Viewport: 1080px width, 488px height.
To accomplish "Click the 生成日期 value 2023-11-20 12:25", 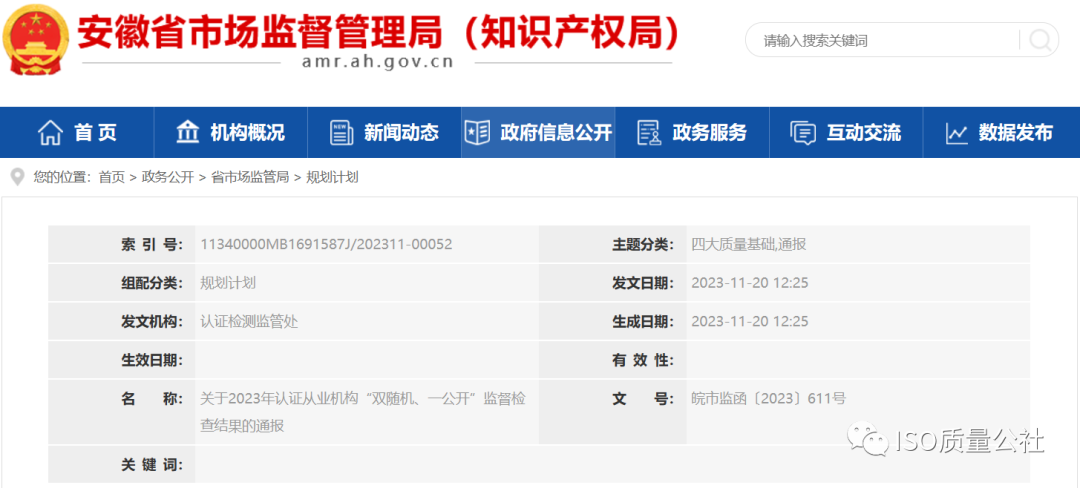I will tap(749, 321).
